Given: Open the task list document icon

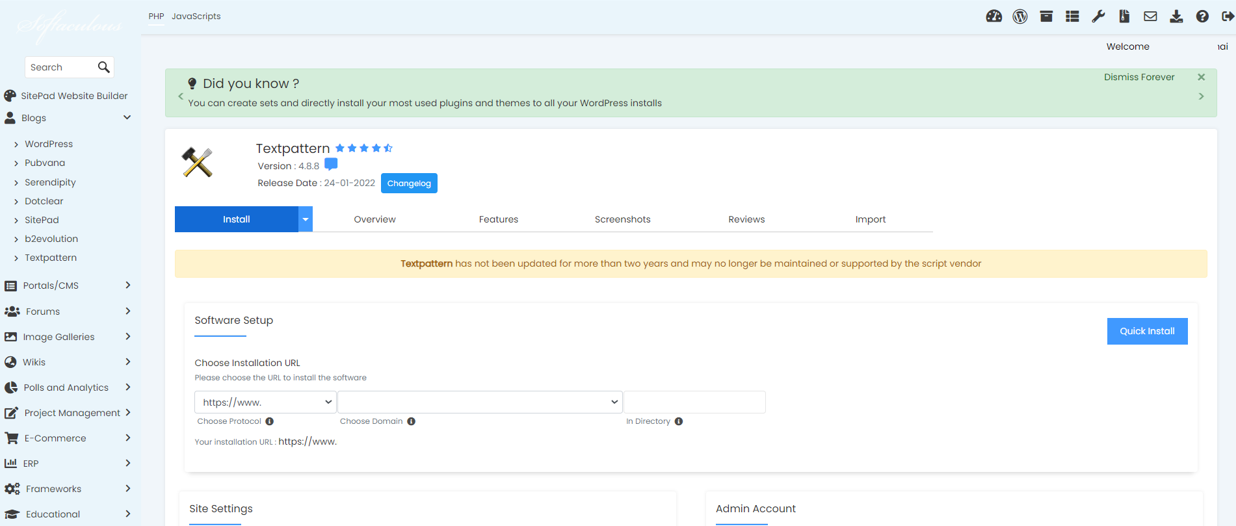Looking at the screenshot, I should pos(1124,16).
